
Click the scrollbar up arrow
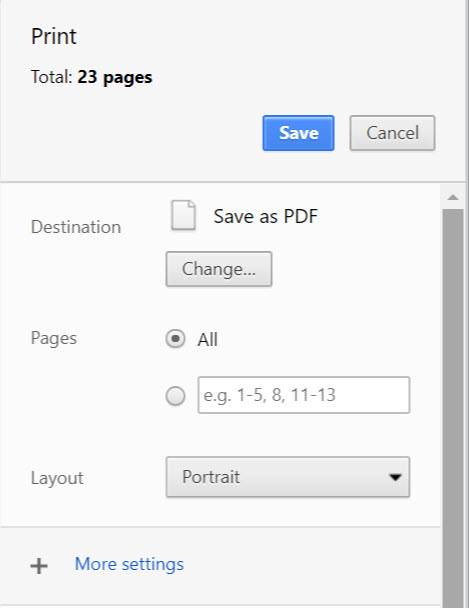click(x=453, y=197)
